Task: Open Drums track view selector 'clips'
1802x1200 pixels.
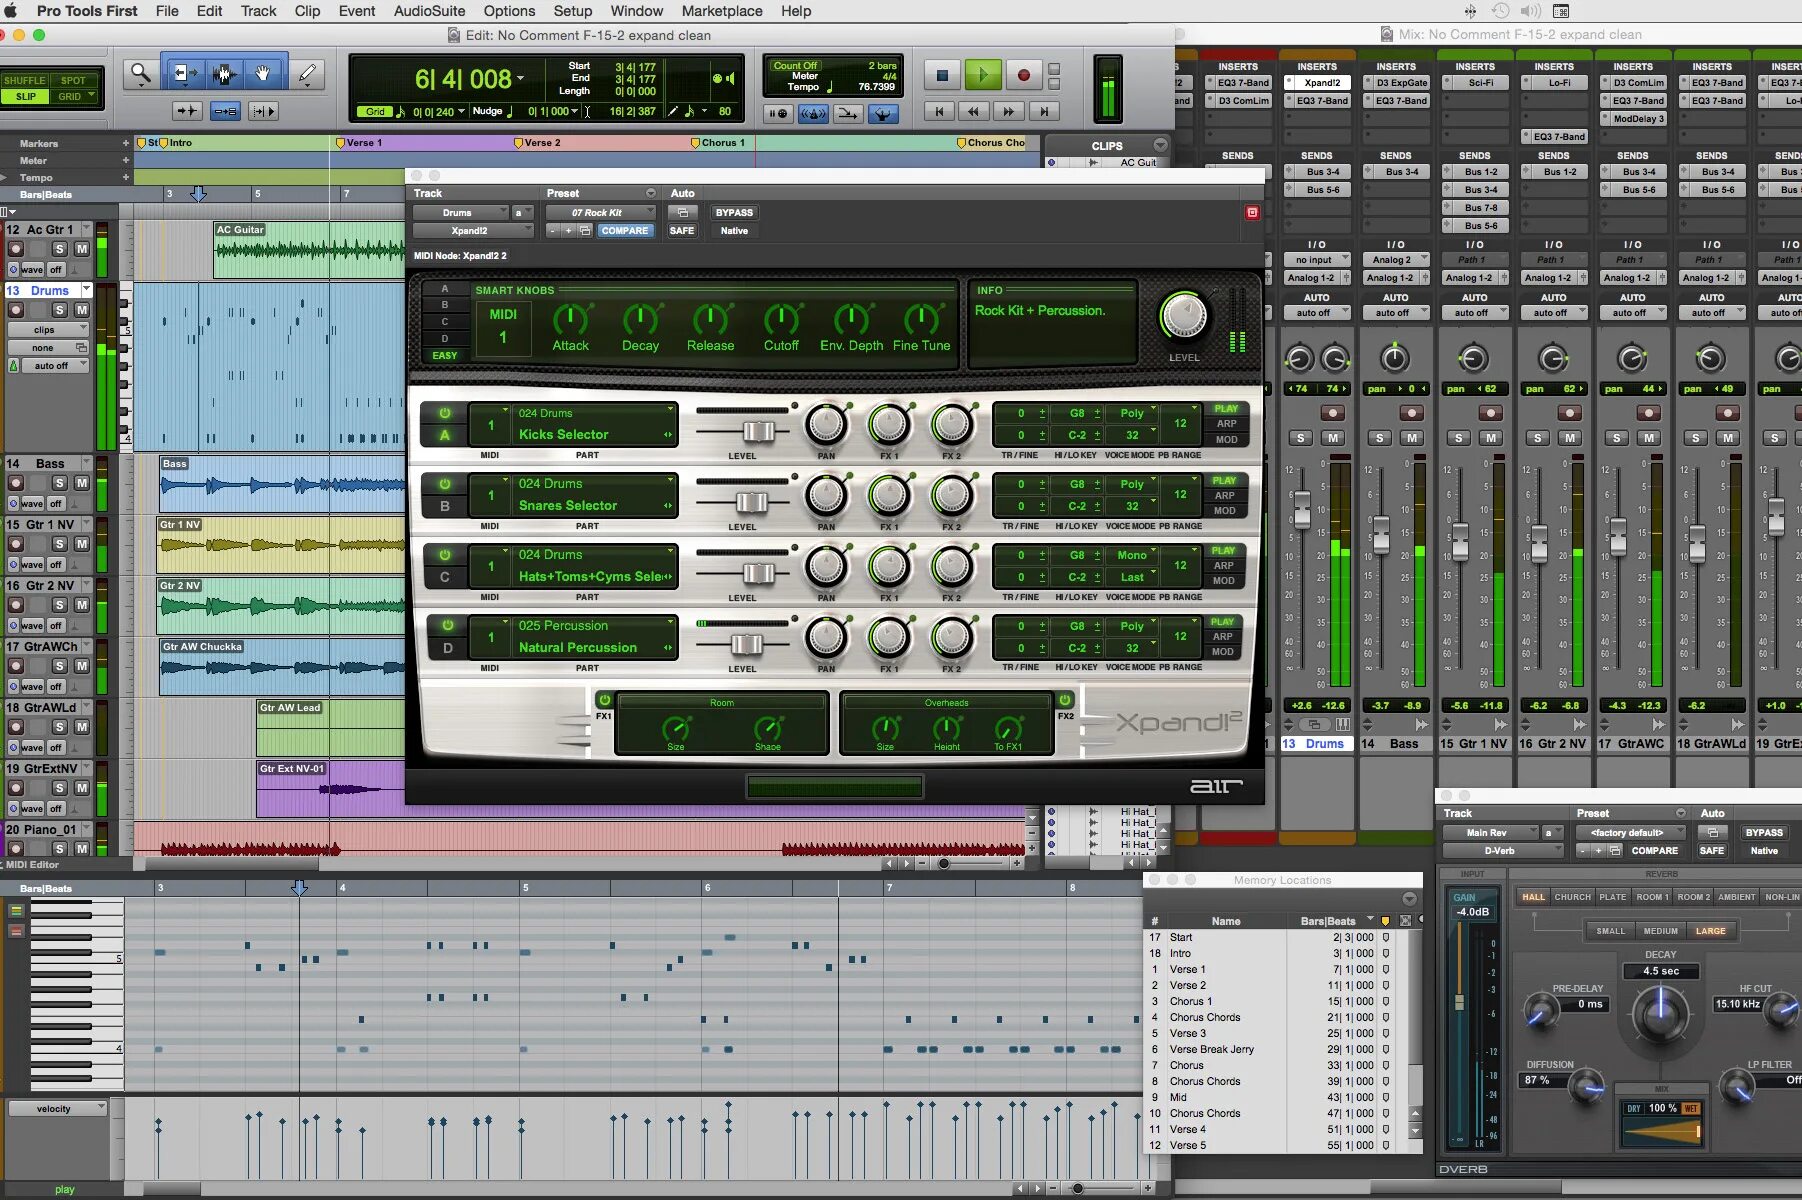Action: (48, 330)
